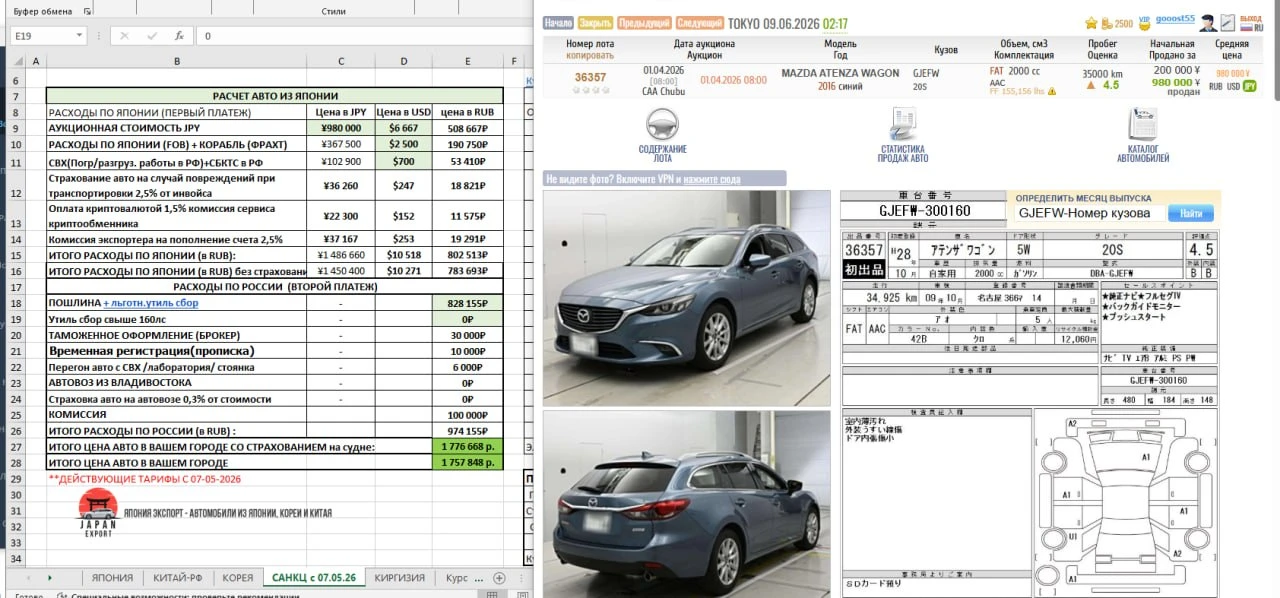Click the blue Найти button
The image size is (1280, 598).
pos(1190,213)
